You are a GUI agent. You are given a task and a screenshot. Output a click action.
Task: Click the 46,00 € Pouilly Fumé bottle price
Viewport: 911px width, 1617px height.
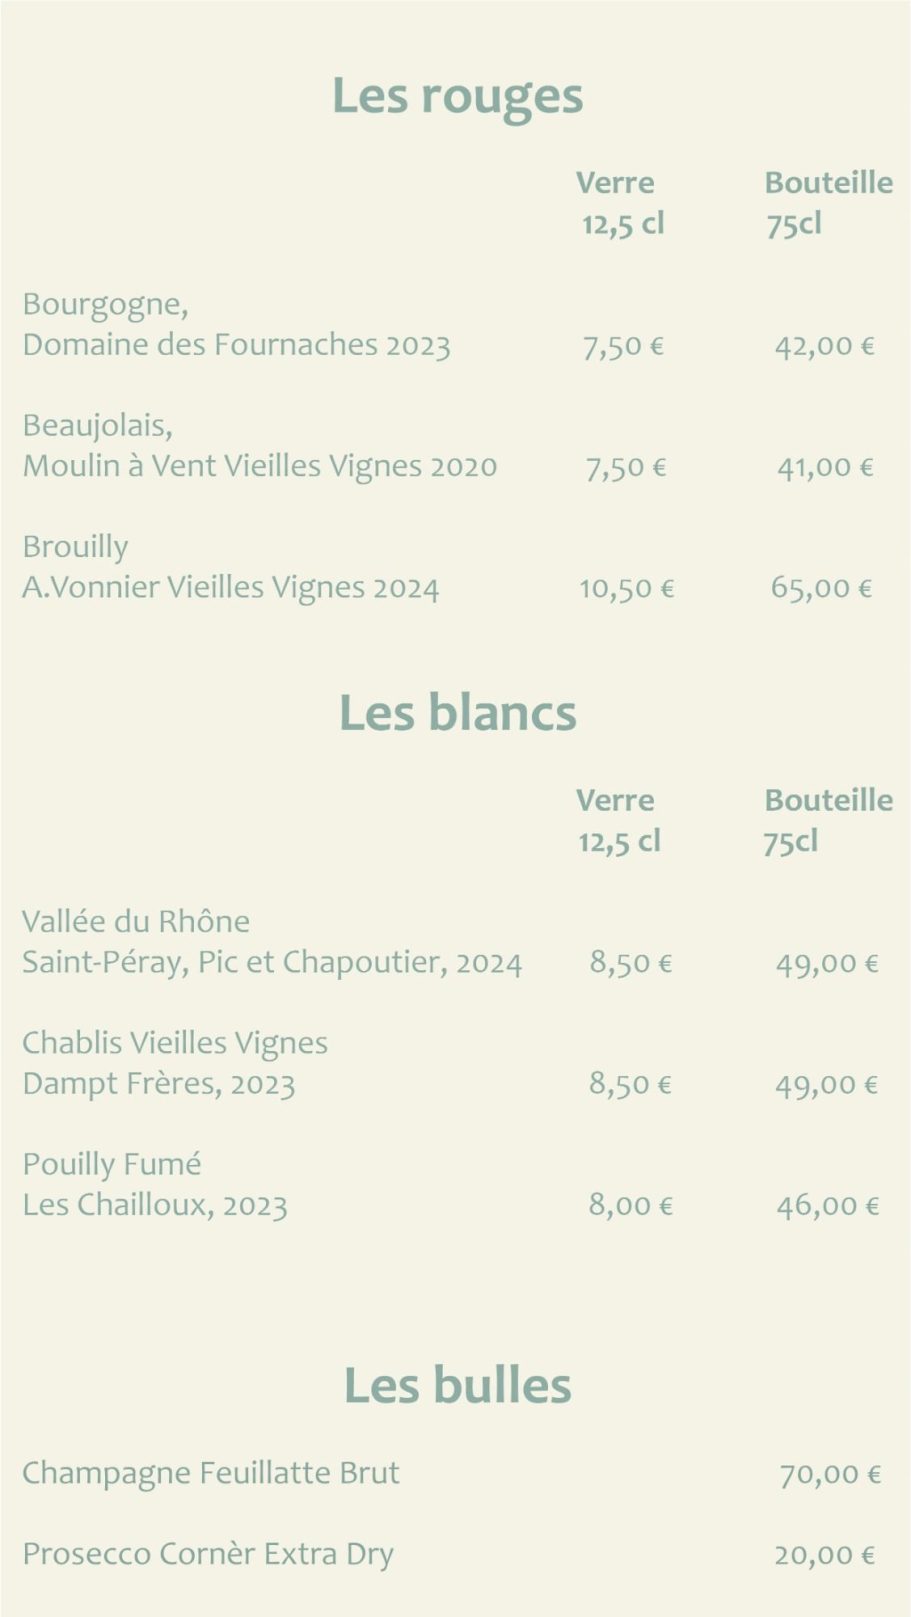point(827,1205)
